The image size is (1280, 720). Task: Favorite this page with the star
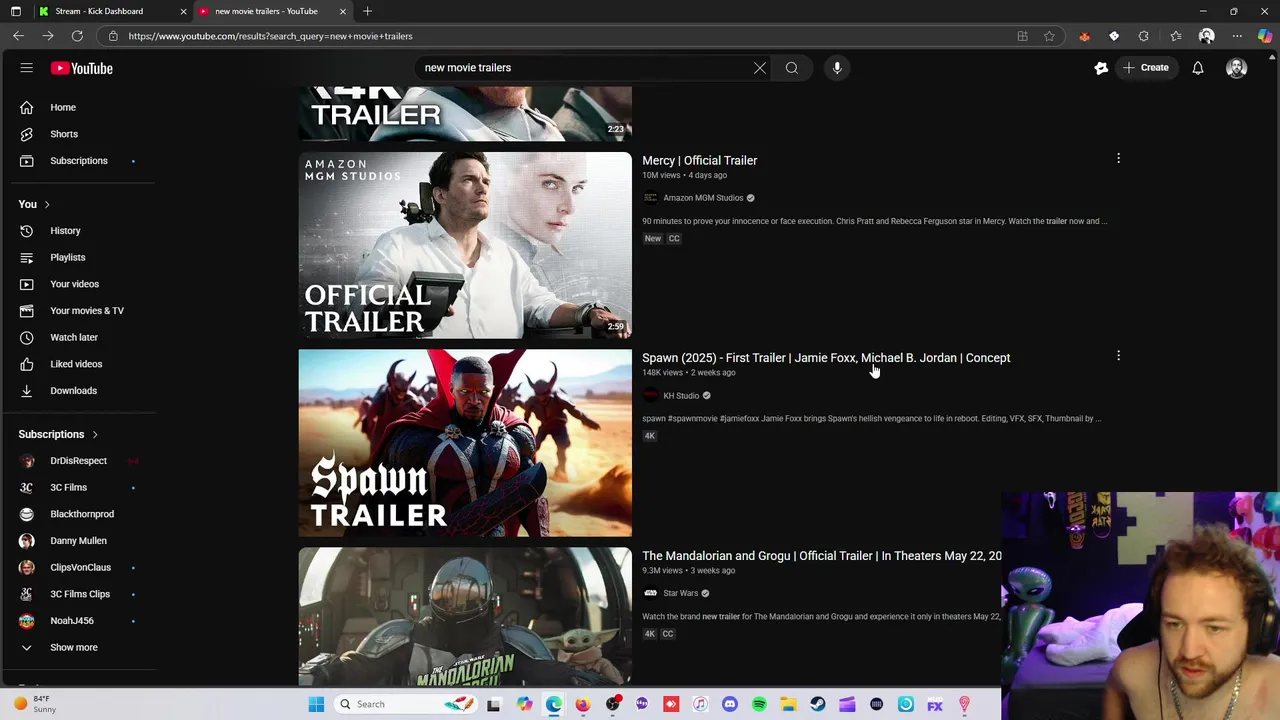1049,36
